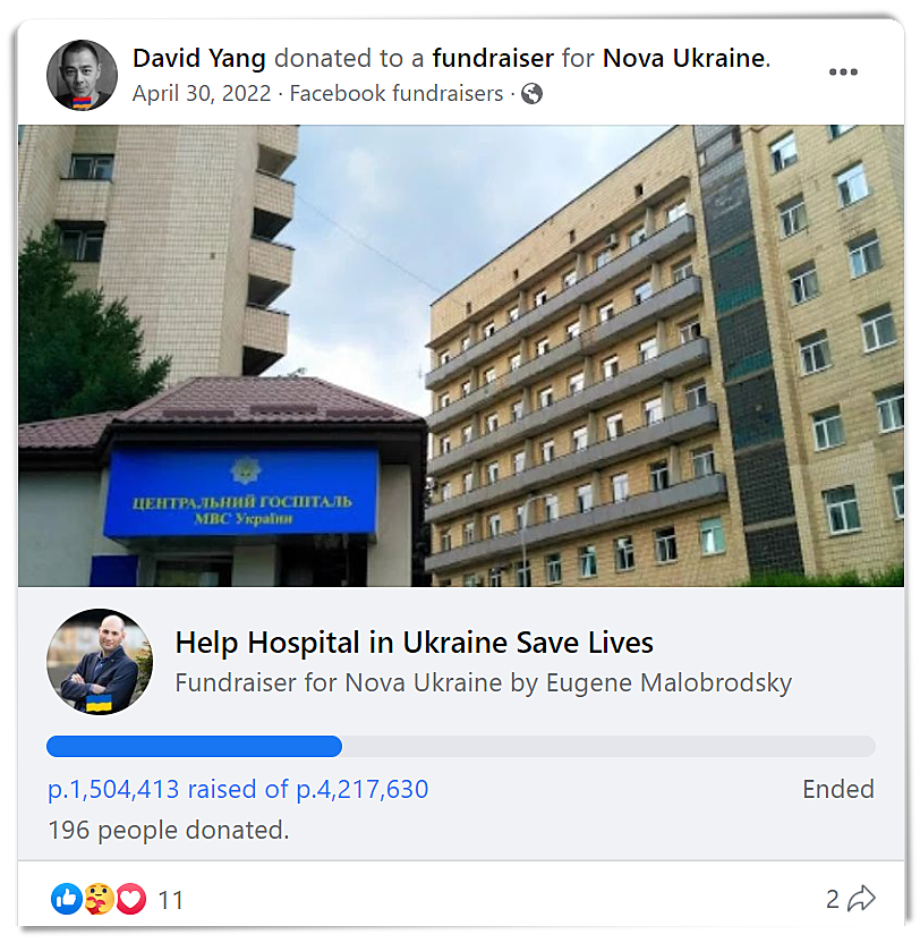920x943 pixels.
Task: Click the public globe privacy icon
Action: [x=532, y=94]
